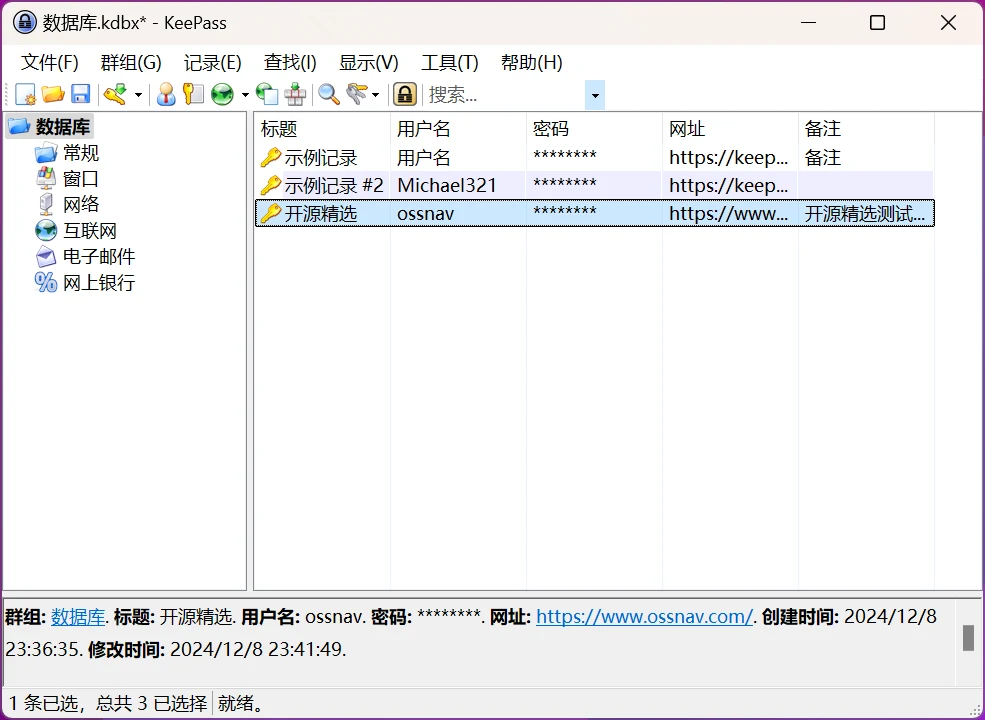Image resolution: width=985 pixels, height=720 pixels.
Task: Select the 网上银行 group in the tree
Action: point(98,283)
